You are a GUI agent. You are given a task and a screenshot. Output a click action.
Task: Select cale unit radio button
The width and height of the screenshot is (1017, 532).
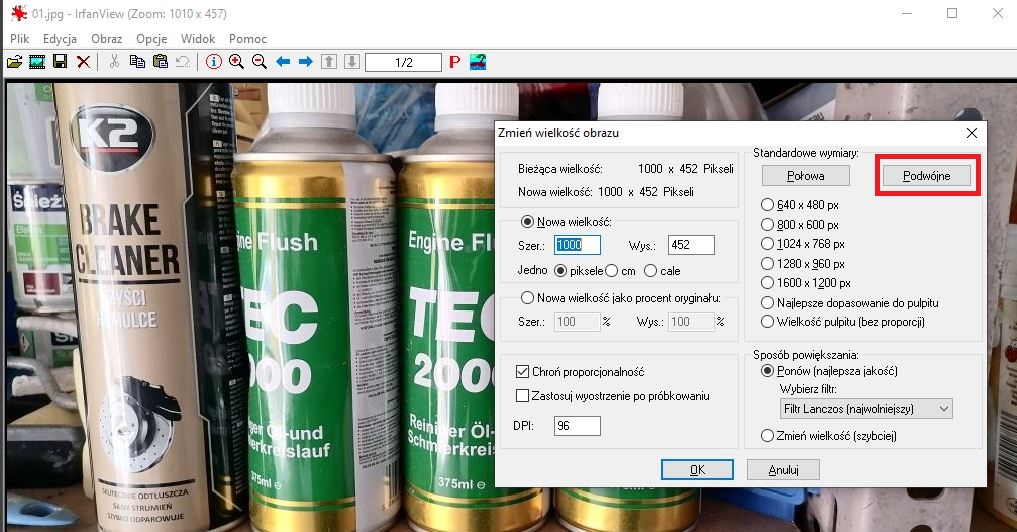(x=651, y=271)
